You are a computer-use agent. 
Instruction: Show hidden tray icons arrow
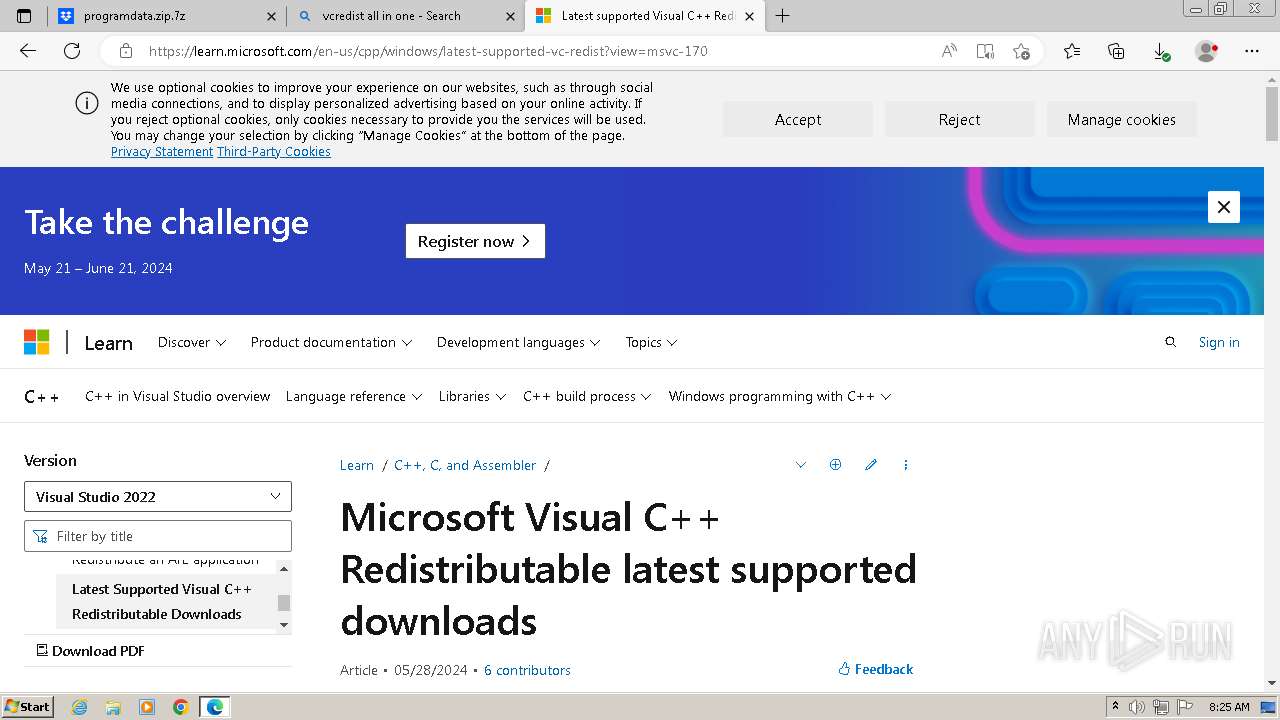pyautogui.click(x=1115, y=707)
